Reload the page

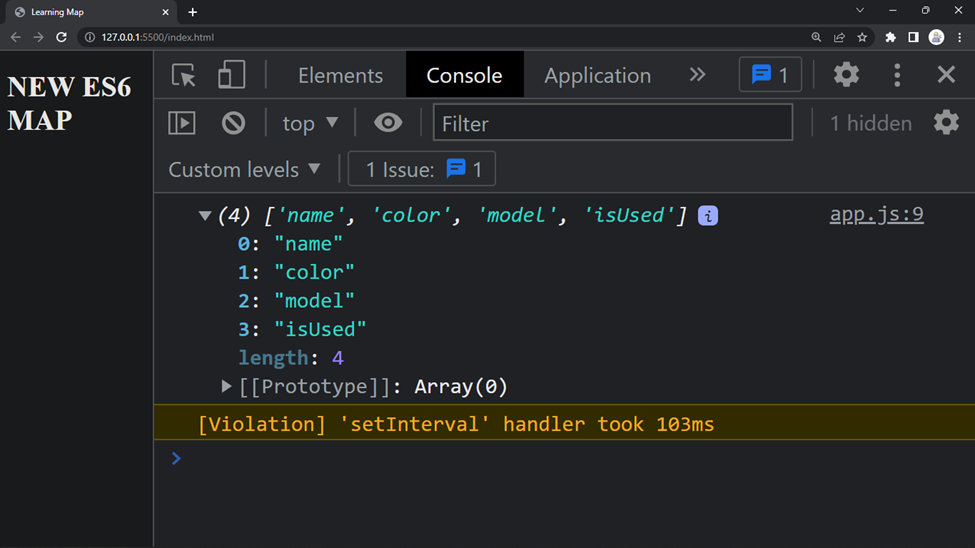(x=61, y=37)
